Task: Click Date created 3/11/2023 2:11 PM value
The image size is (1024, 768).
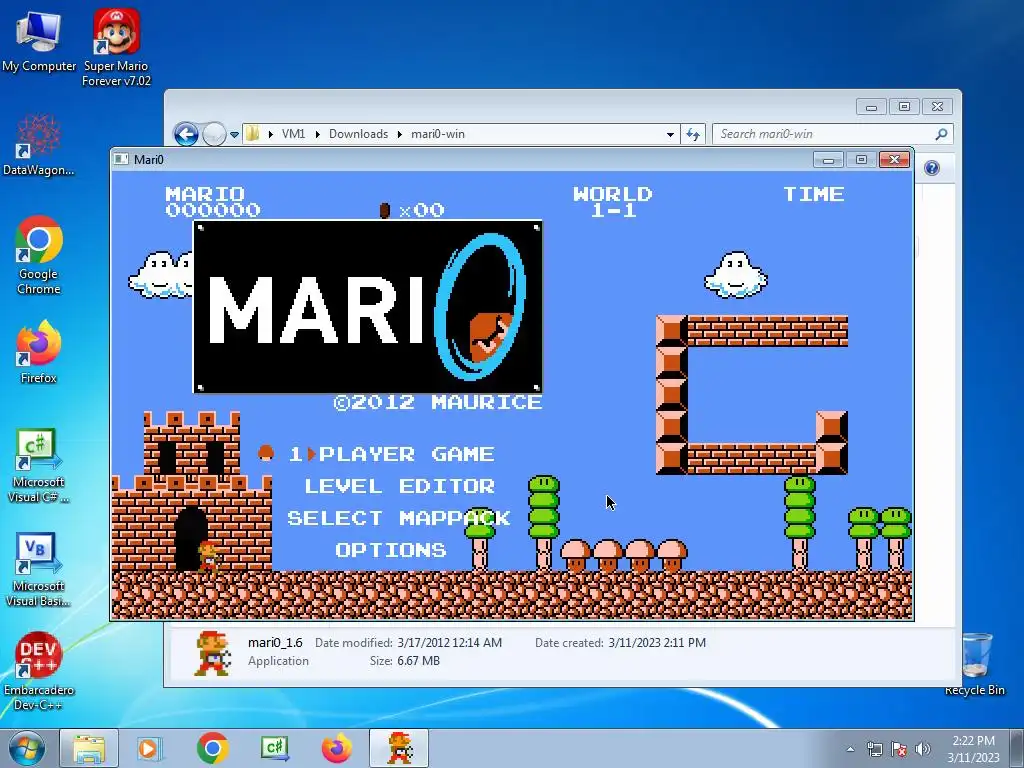Action: click(x=656, y=643)
